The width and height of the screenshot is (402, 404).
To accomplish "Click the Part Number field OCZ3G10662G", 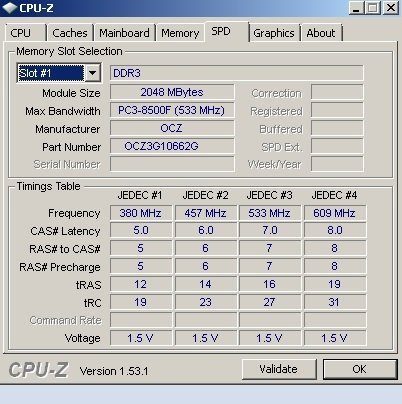I will [172, 146].
